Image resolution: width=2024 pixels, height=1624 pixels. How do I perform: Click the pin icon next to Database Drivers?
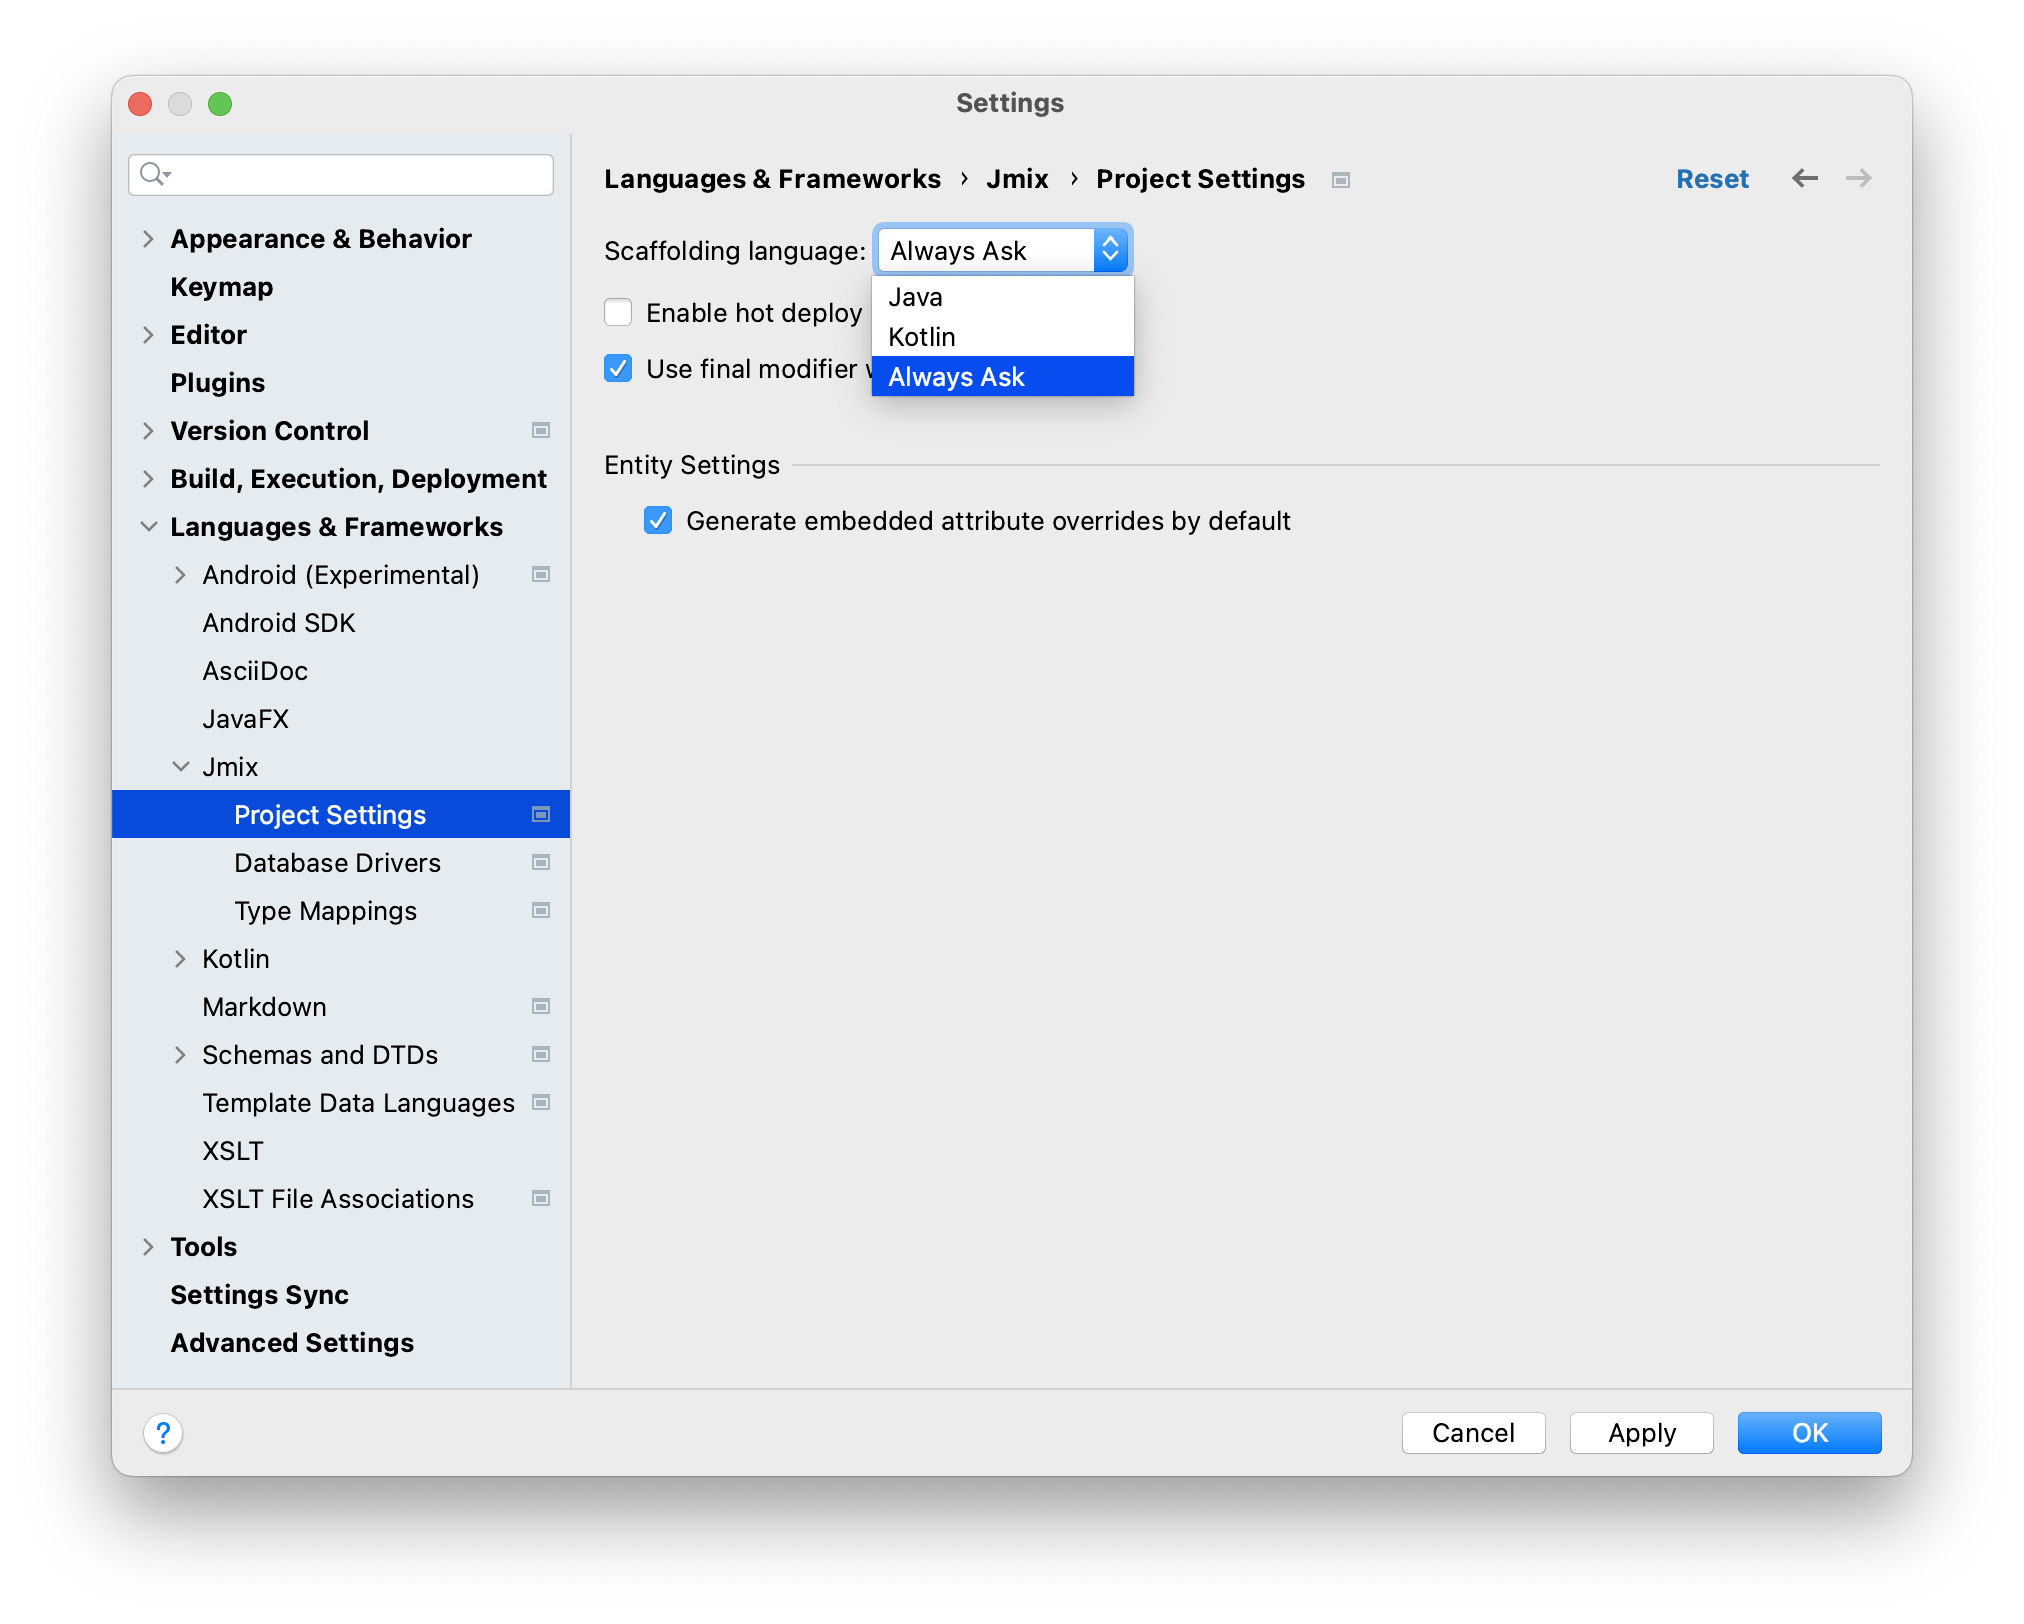click(542, 862)
